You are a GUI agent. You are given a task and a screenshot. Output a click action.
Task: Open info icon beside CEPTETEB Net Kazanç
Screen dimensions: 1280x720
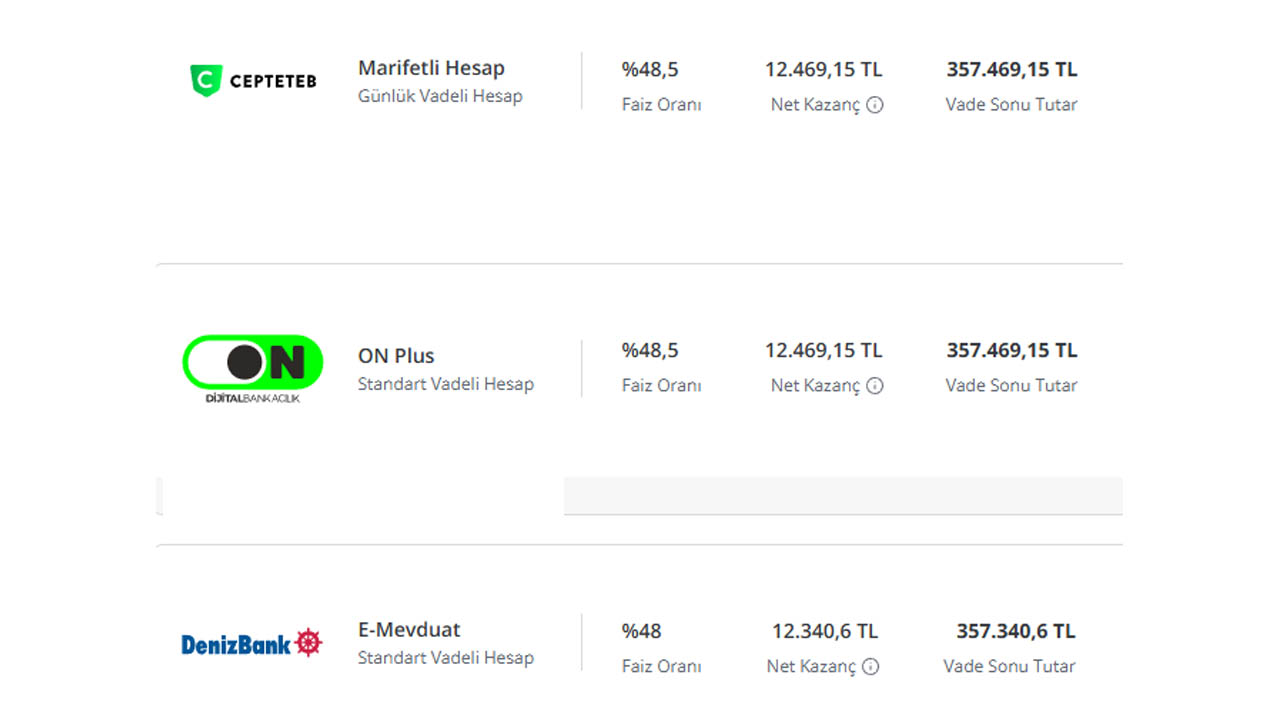point(875,105)
